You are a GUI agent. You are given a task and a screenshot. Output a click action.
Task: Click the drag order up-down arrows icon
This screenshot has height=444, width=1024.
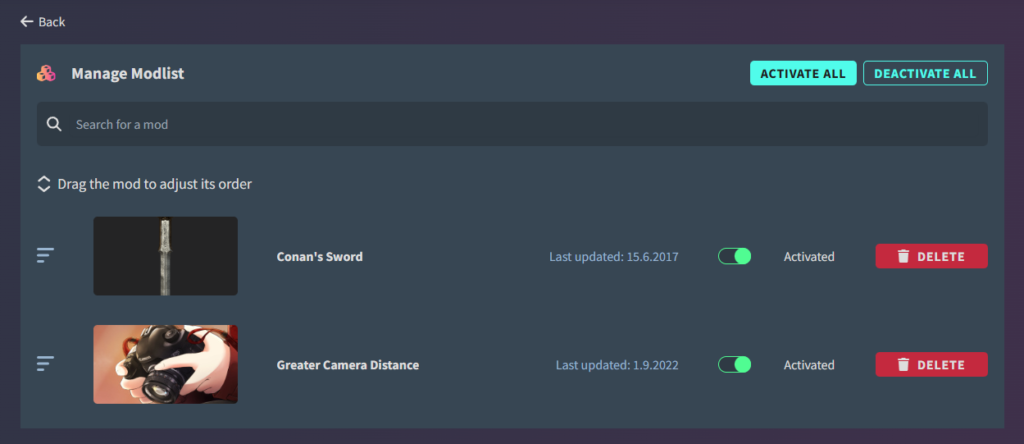pyautogui.click(x=44, y=184)
